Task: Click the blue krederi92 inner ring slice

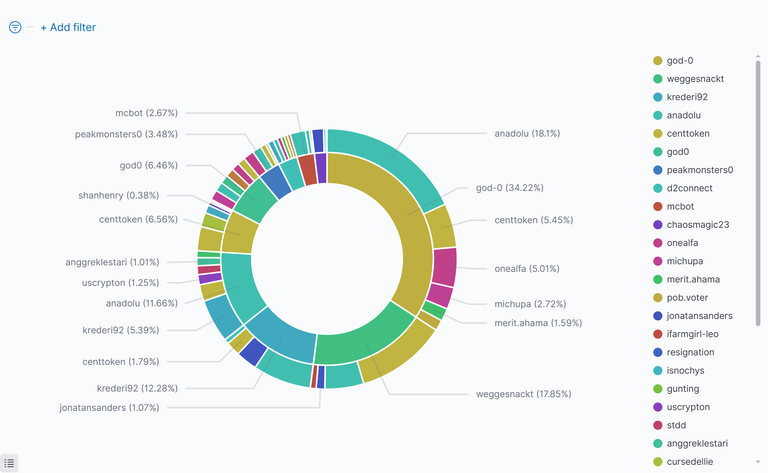Action: pyautogui.click(x=282, y=338)
